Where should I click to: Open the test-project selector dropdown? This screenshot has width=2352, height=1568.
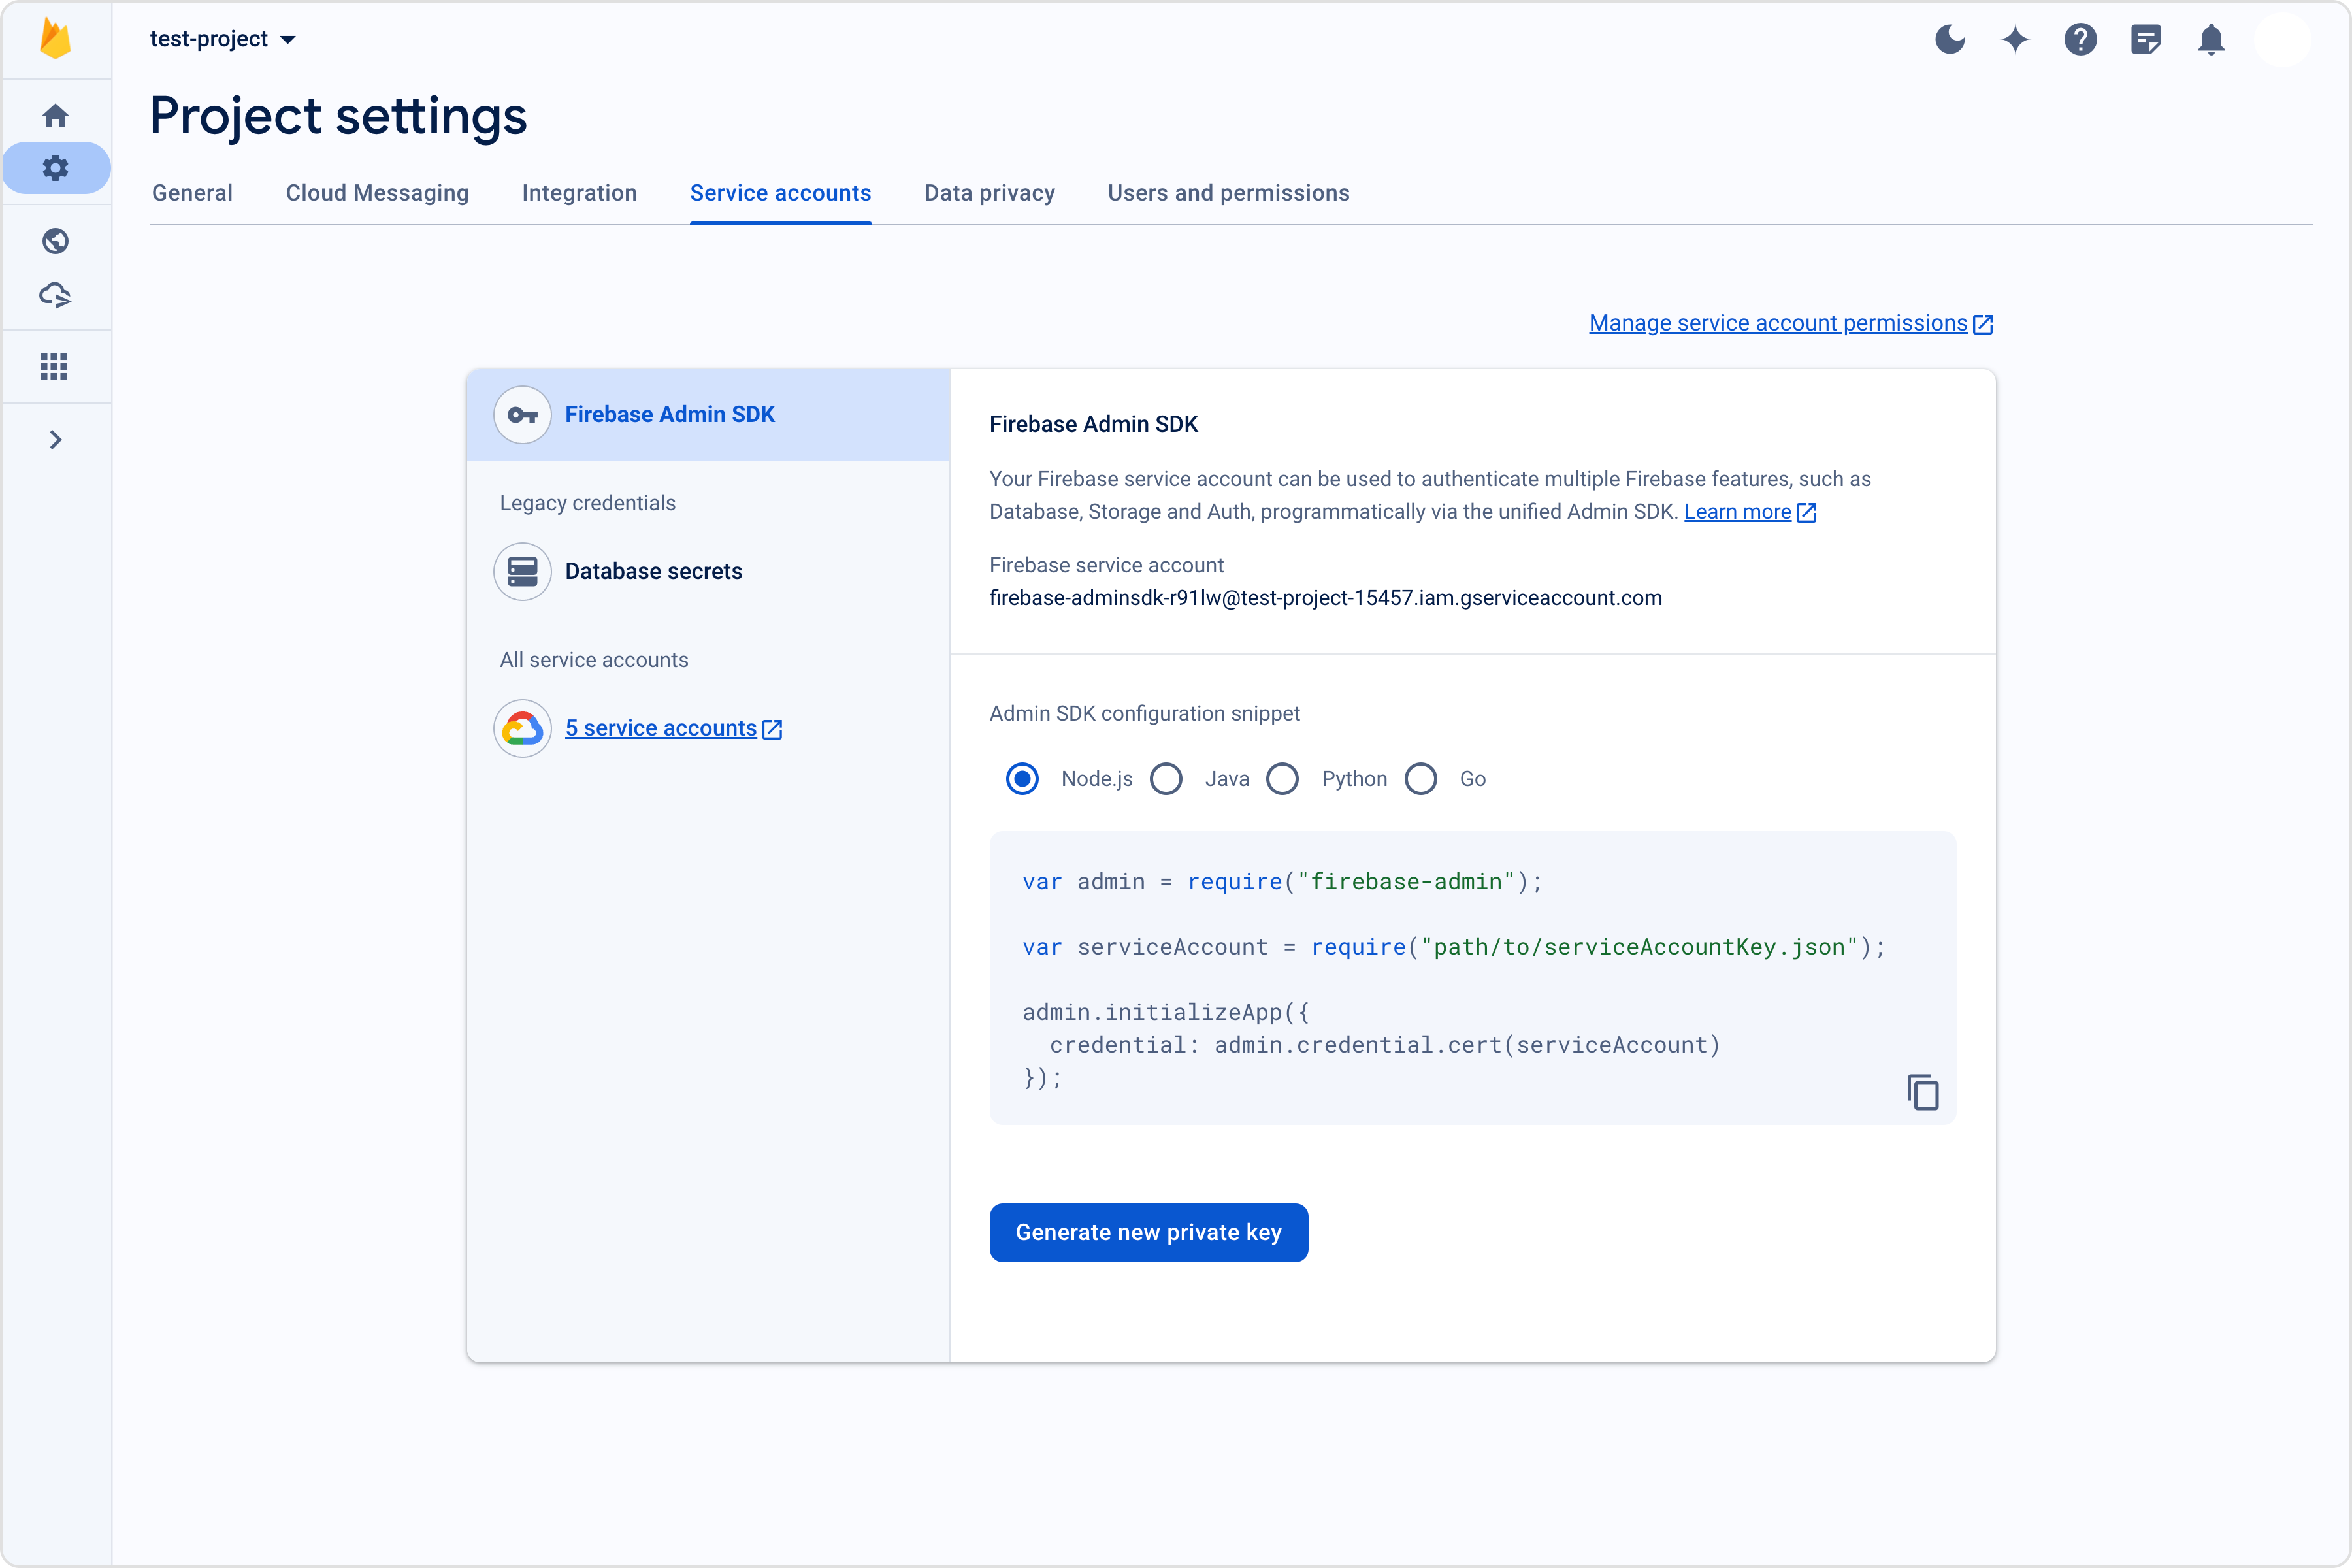[222, 39]
